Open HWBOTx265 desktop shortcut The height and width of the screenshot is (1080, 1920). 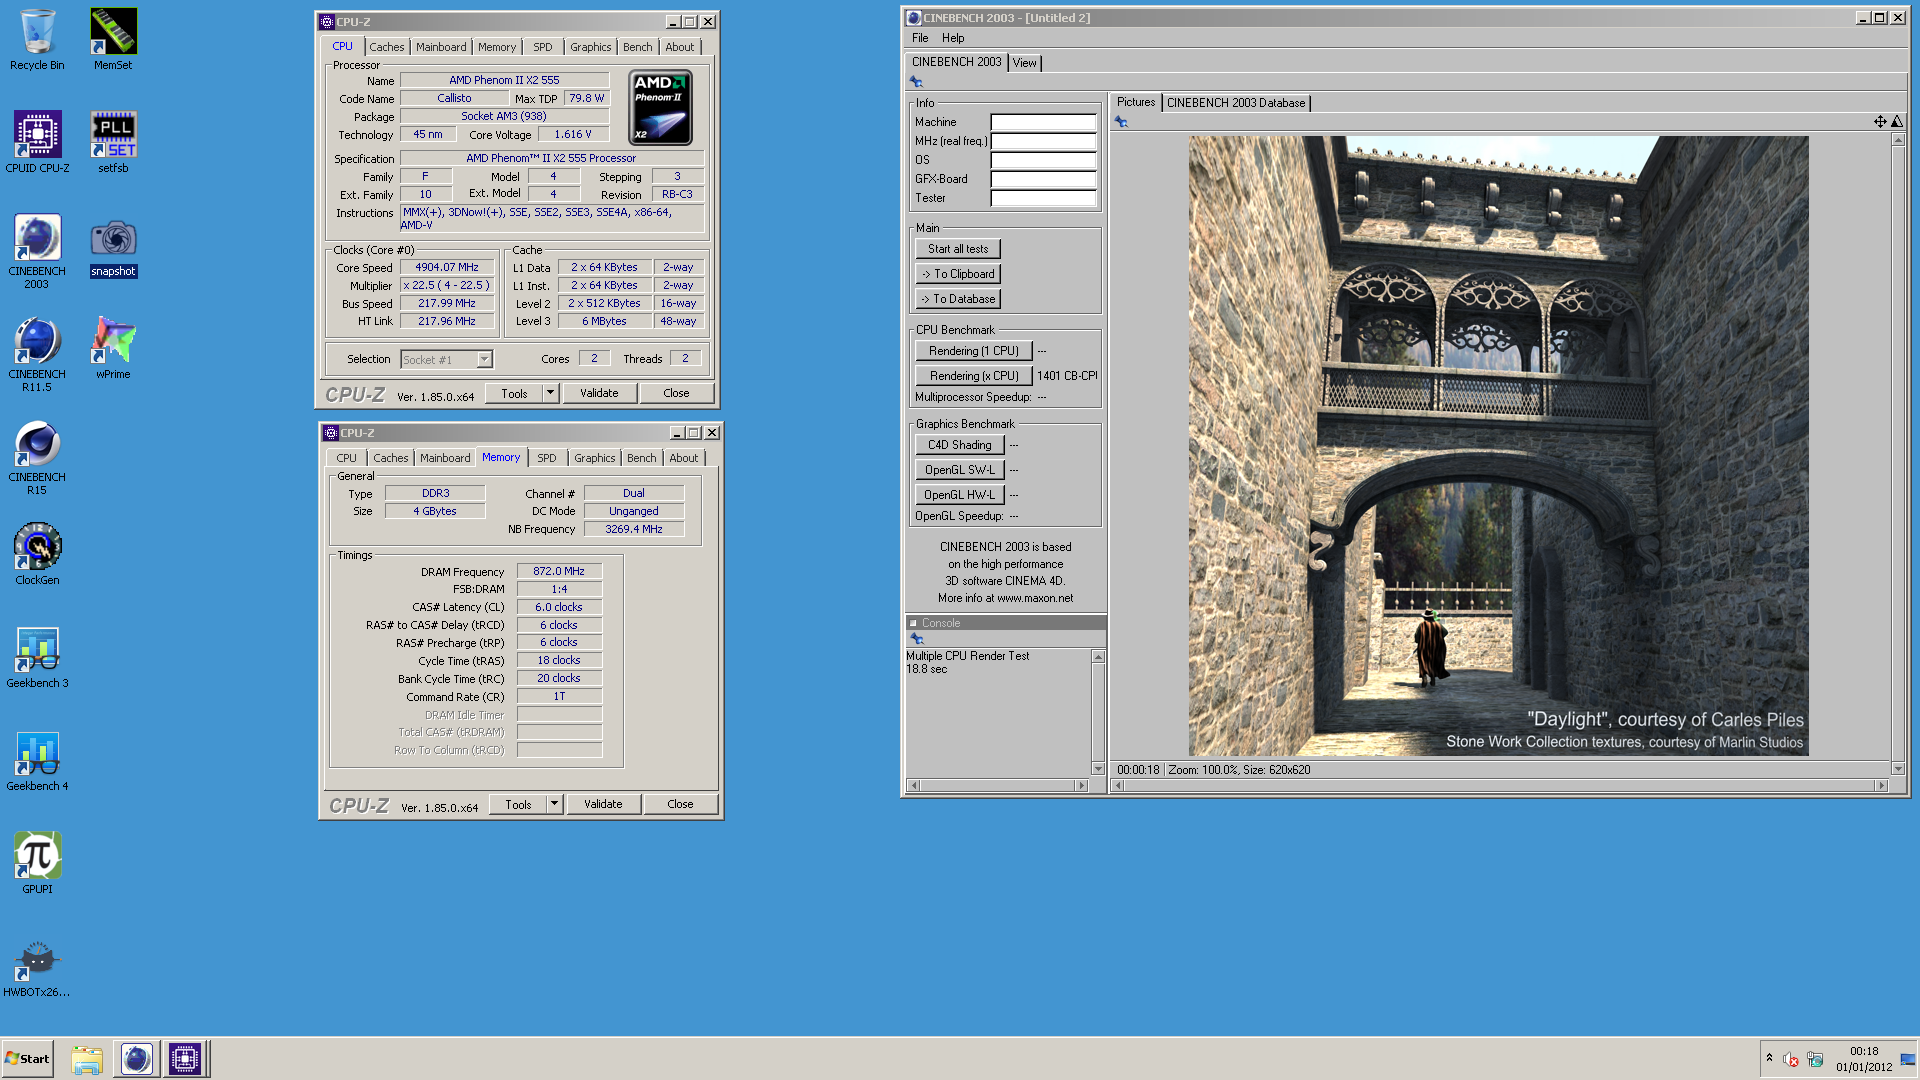click(x=37, y=967)
